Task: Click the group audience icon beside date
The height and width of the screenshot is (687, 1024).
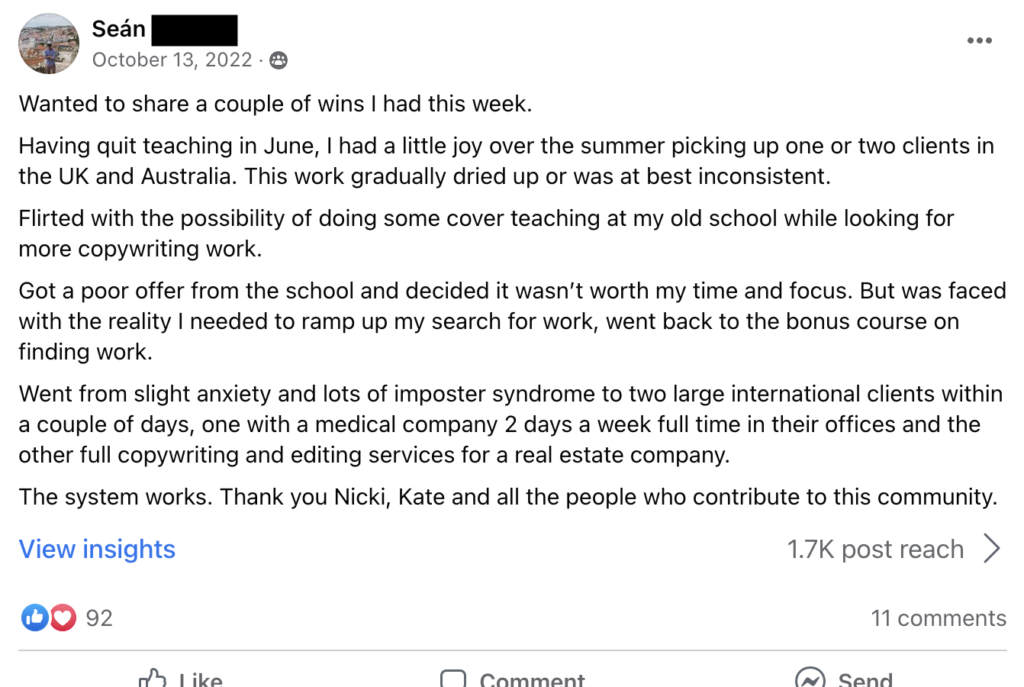Action: click(278, 60)
